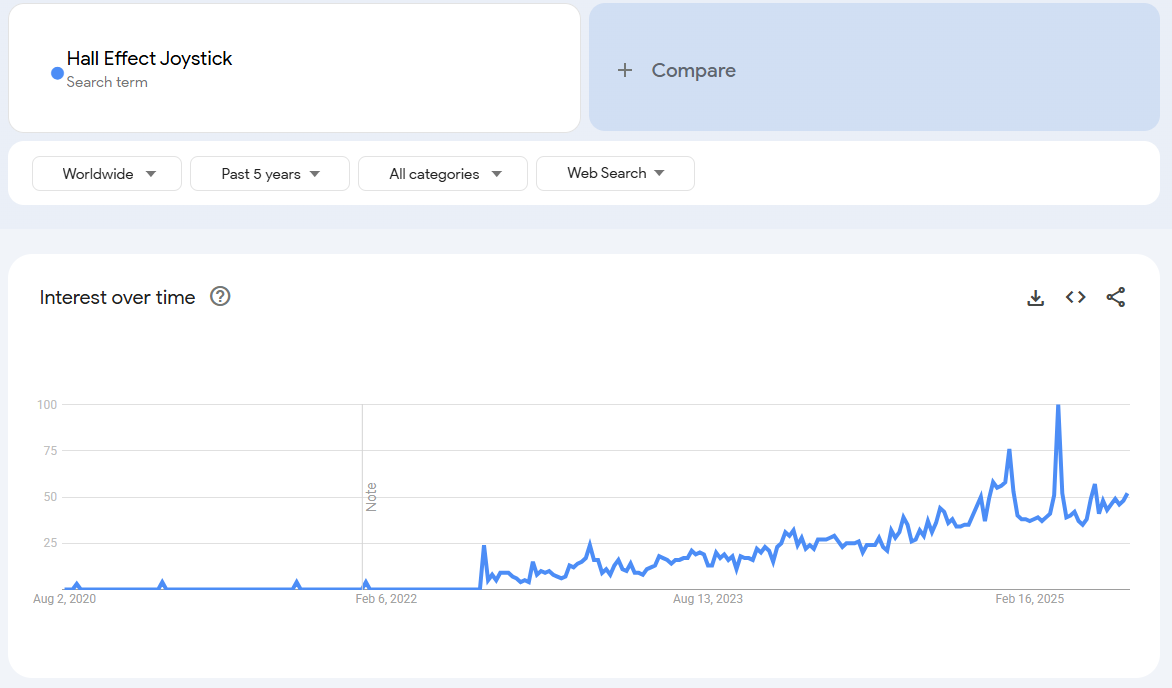The image size is (1172, 688).
Task: Download the interest over time data
Action: pos(1036,298)
